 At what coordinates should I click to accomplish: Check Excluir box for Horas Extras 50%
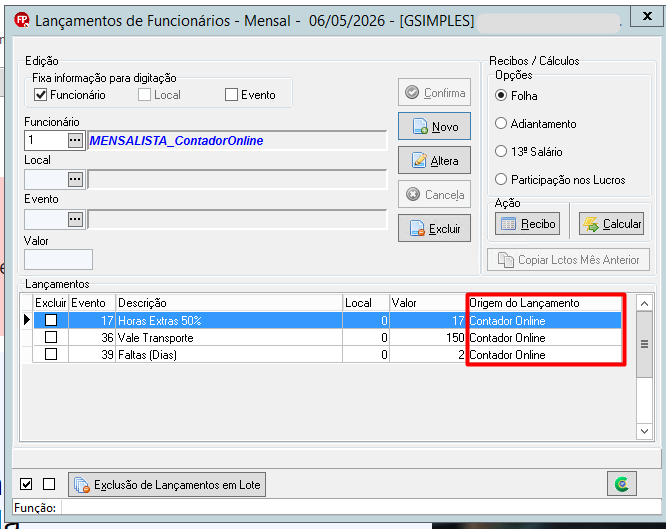pos(51,320)
